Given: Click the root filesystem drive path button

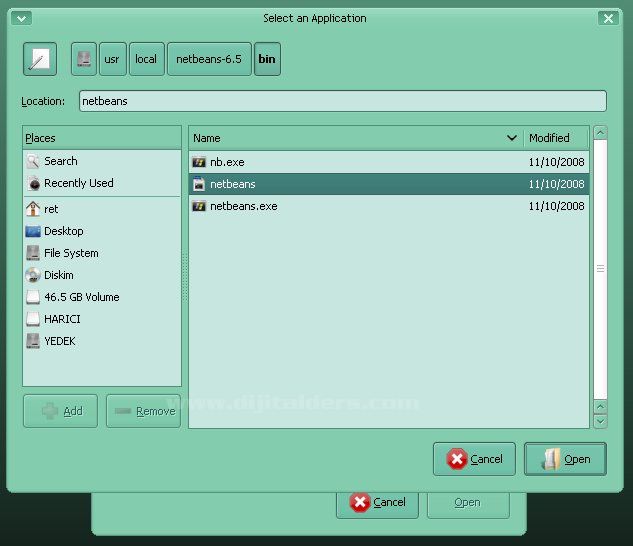Looking at the screenshot, I should point(84,59).
